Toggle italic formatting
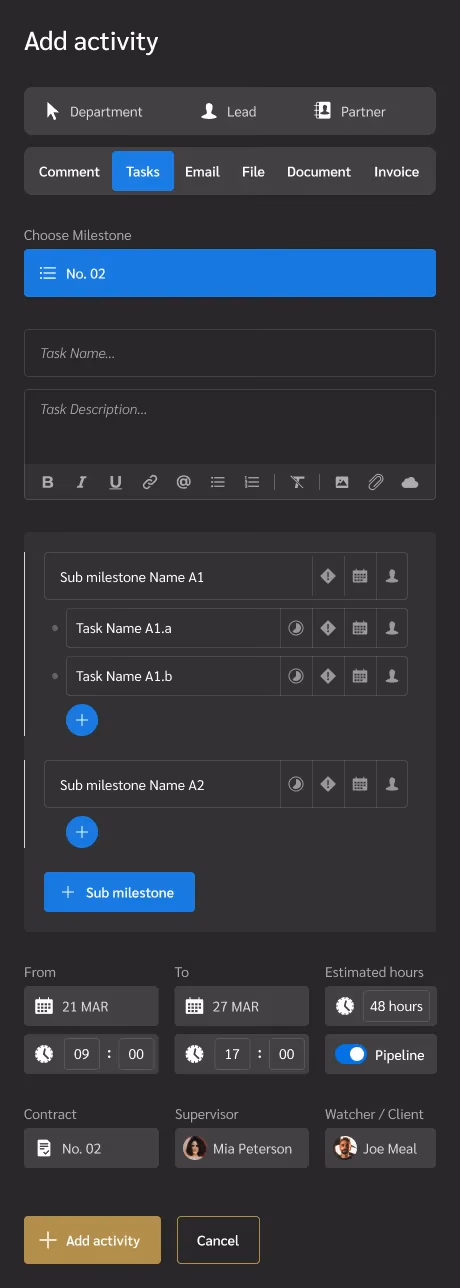The height and width of the screenshot is (1288, 460). coord(82,482)
